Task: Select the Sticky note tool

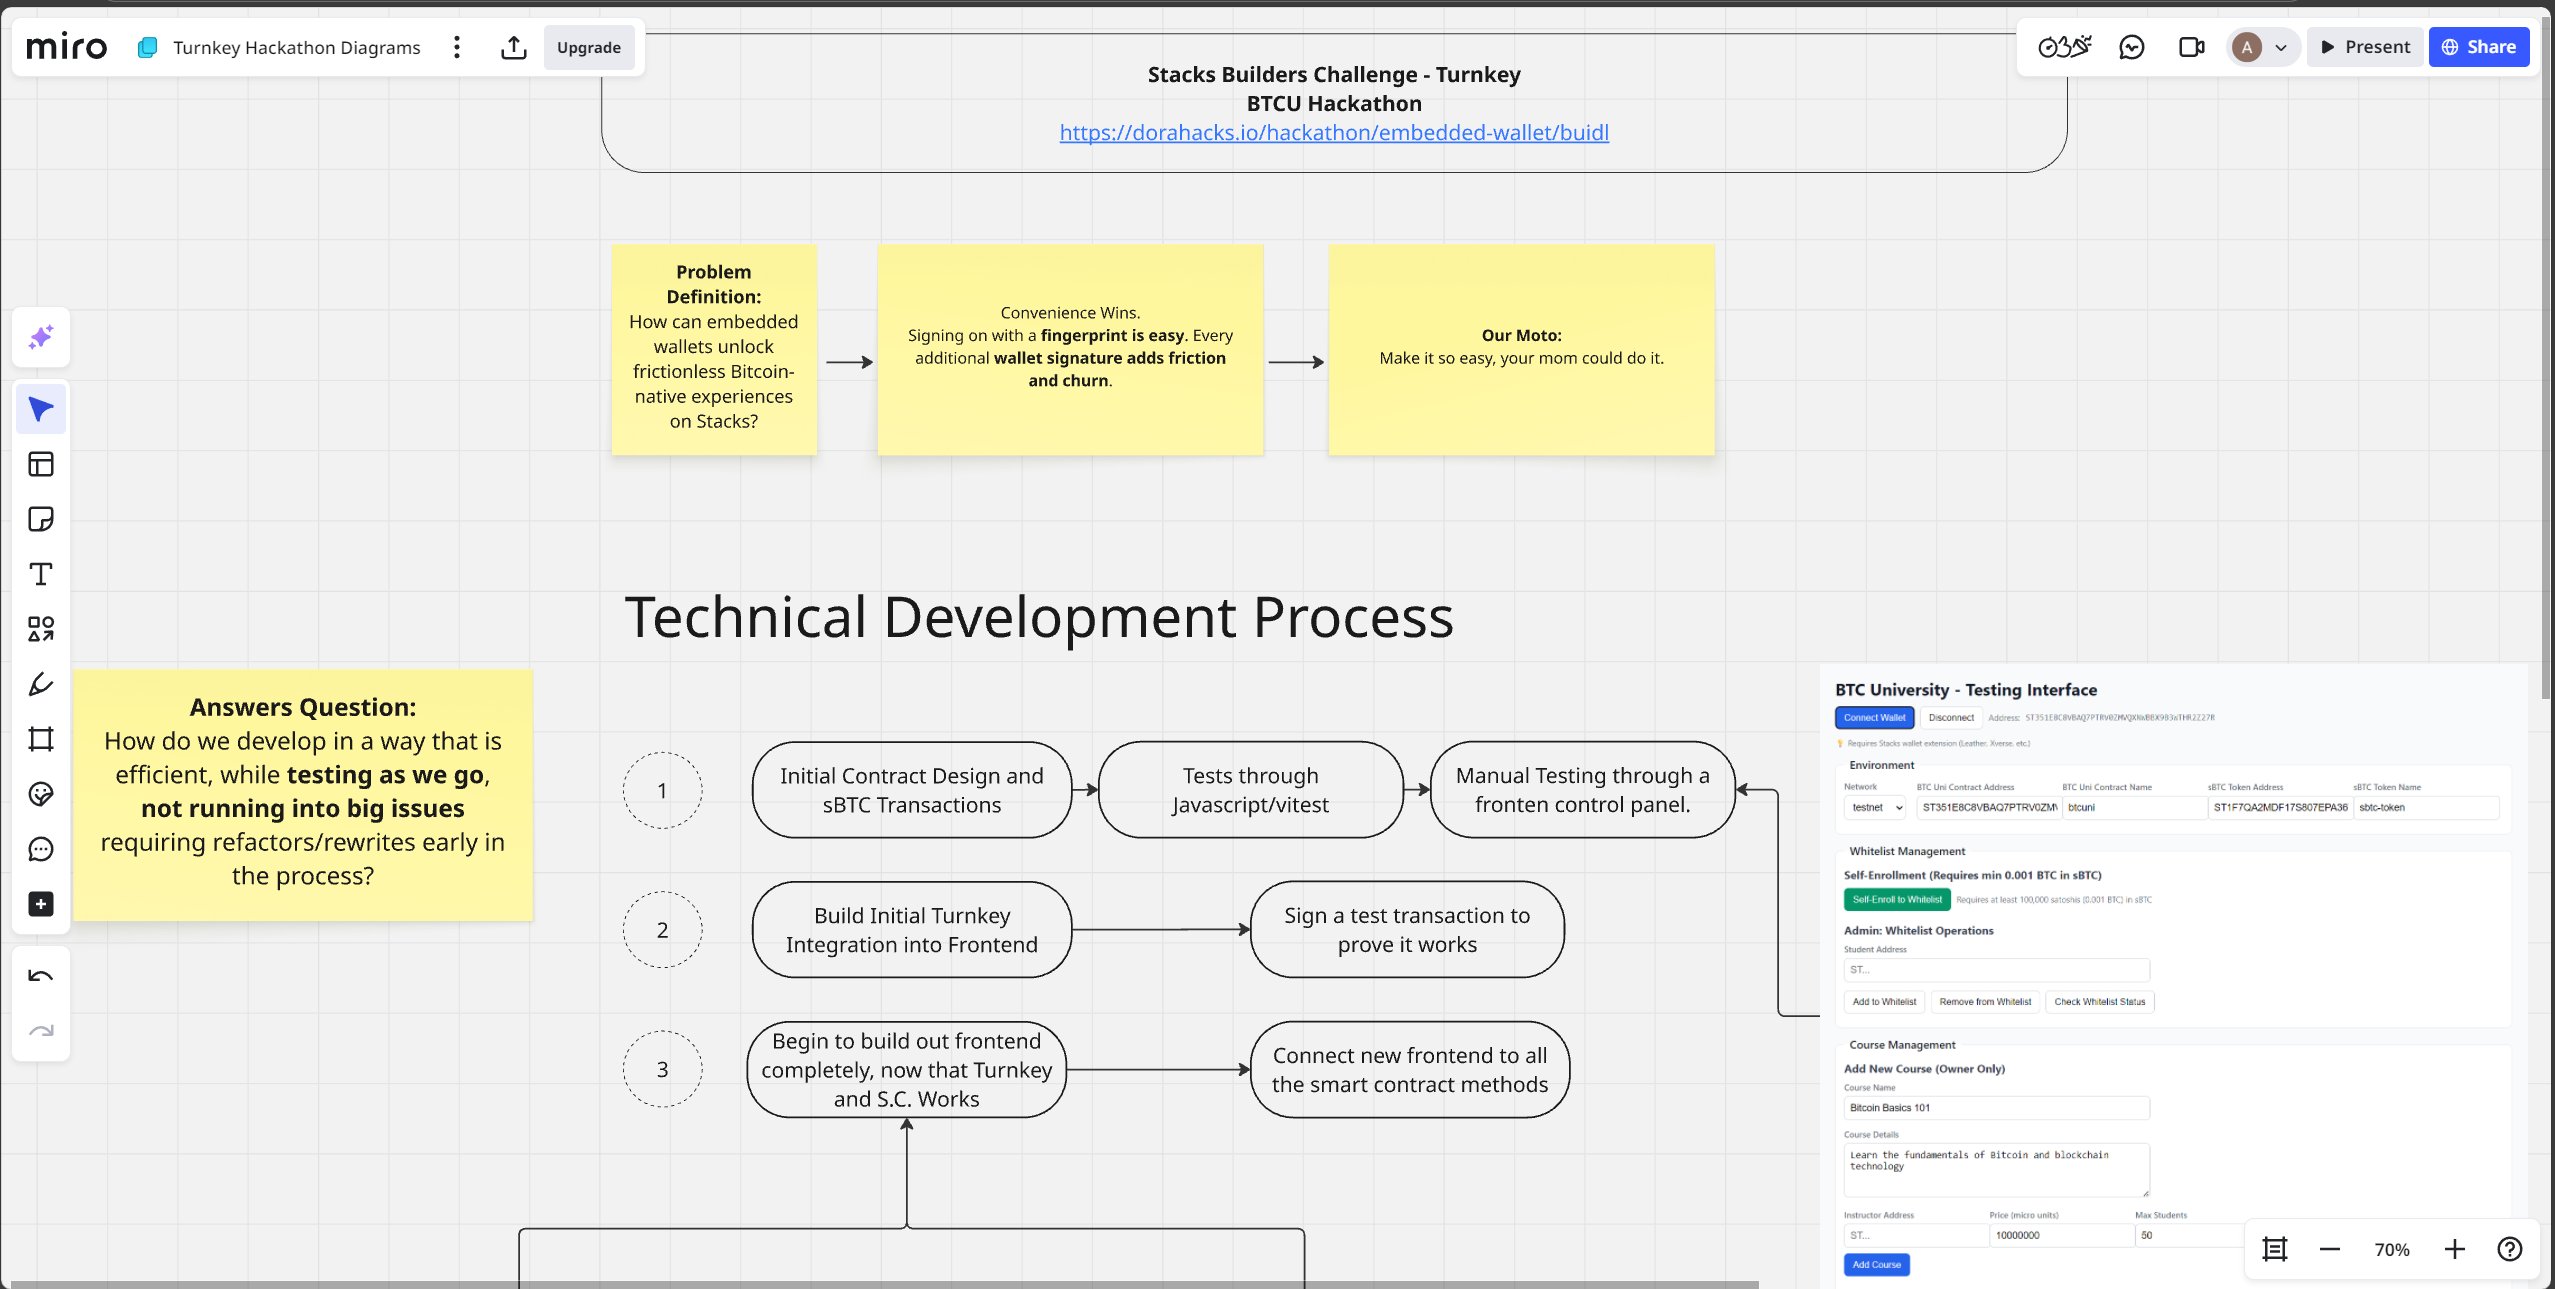Action: point(41,519)
